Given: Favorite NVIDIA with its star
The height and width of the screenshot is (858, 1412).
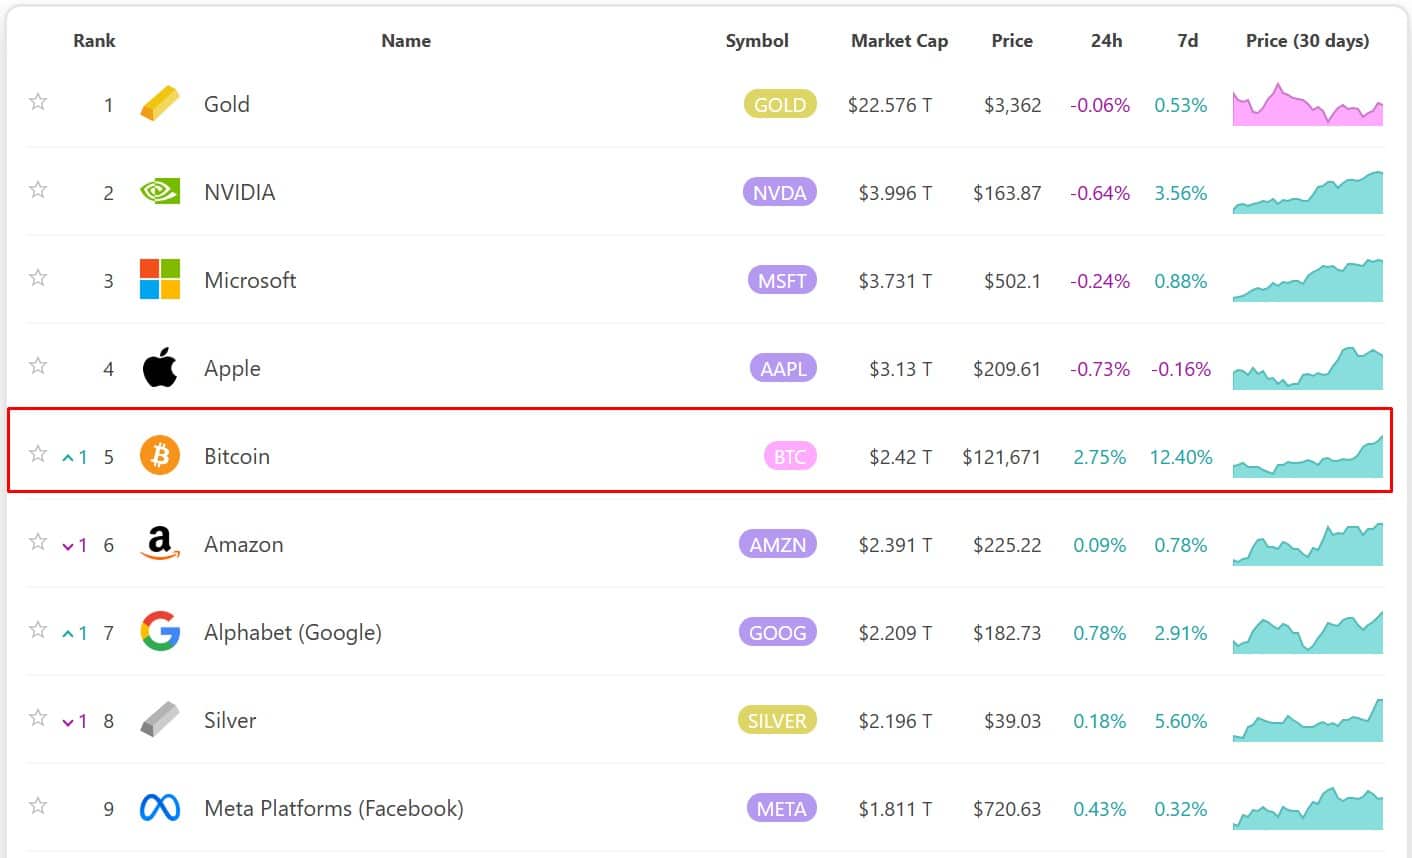Looking at the screenshot, I should 38,190.
